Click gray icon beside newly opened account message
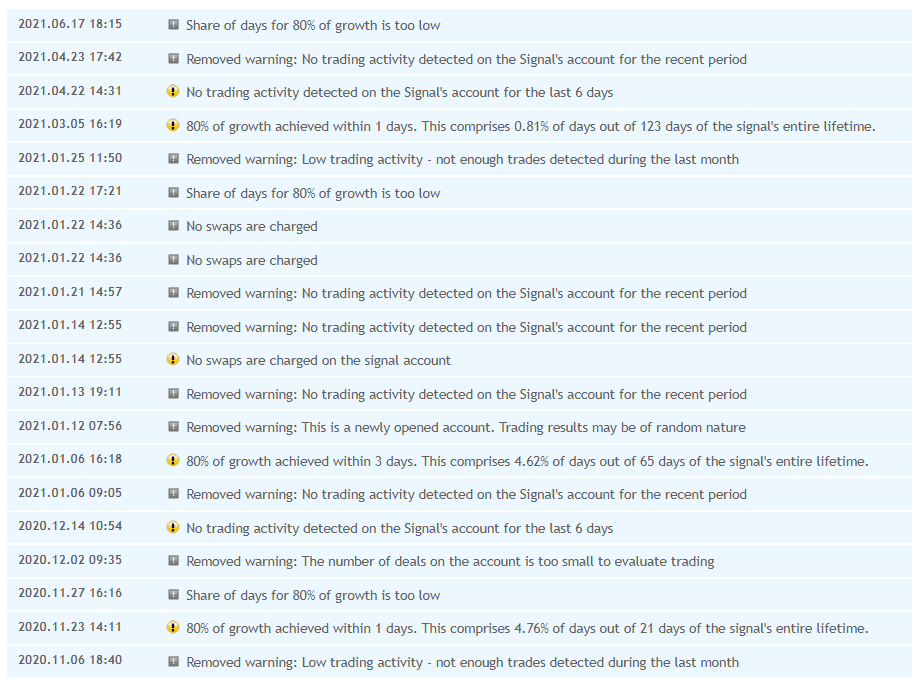Screen dimensions: 912x684 [x=173, y=427]
